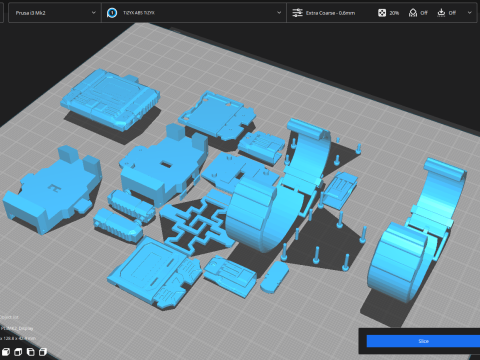Screen dimensions: 480x360
Task: Open the Prusa i3 Mk2 printer selector
Action: [55, 13]
